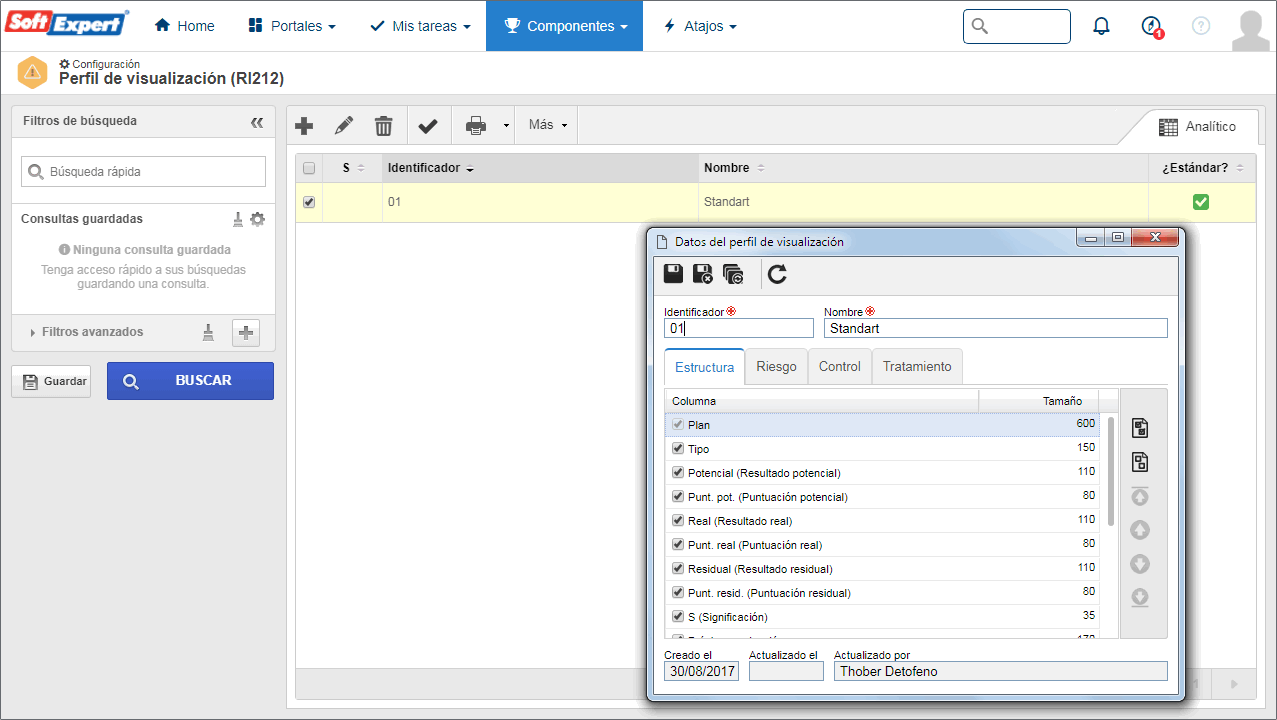Viewport: 1277px width, 720px height.
Task: Clear saved queries with broom icon
Action: (238, 219)
